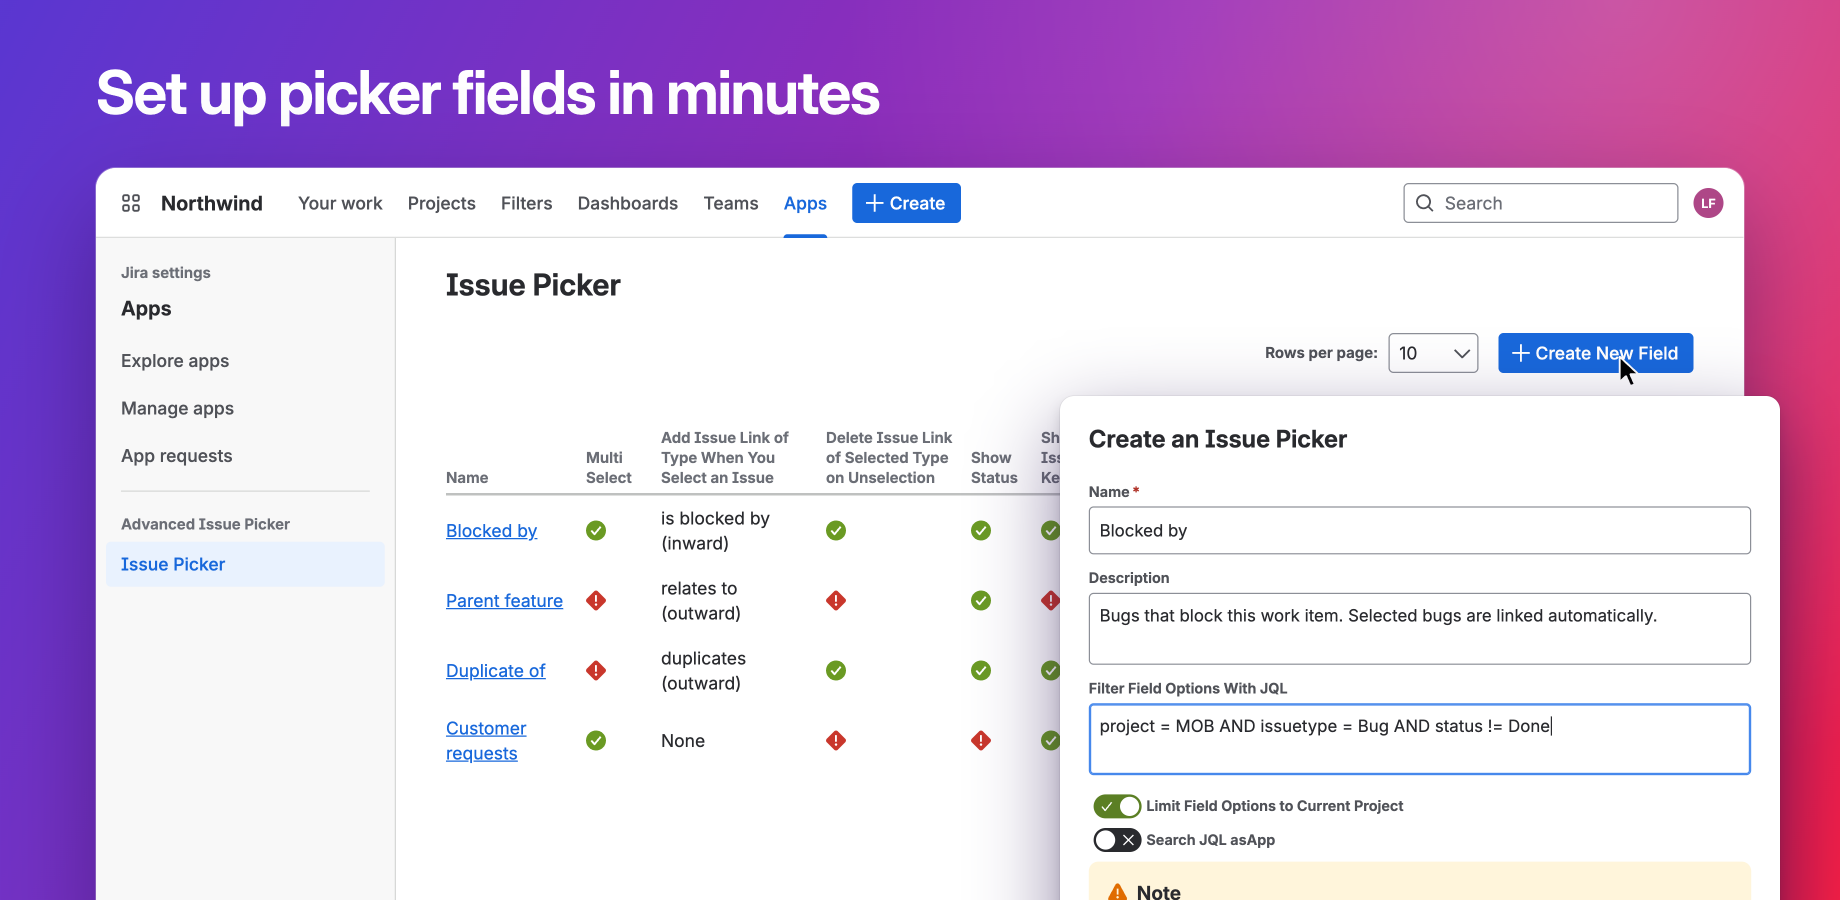This screenshot has width=1840, height=900.
Task: Click Delete Issue Link check icon for Duplicate of
Action: 836,670
